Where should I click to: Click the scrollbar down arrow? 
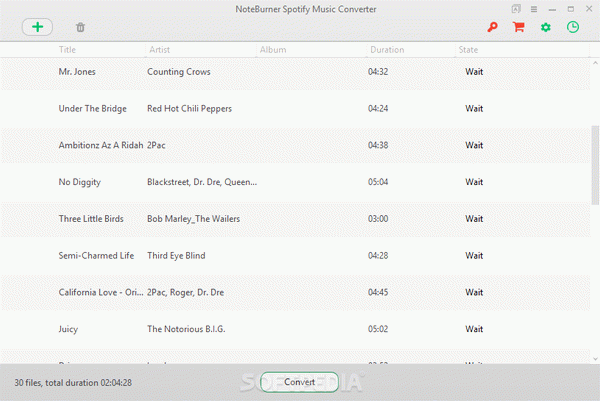click(x=595, y=359)
